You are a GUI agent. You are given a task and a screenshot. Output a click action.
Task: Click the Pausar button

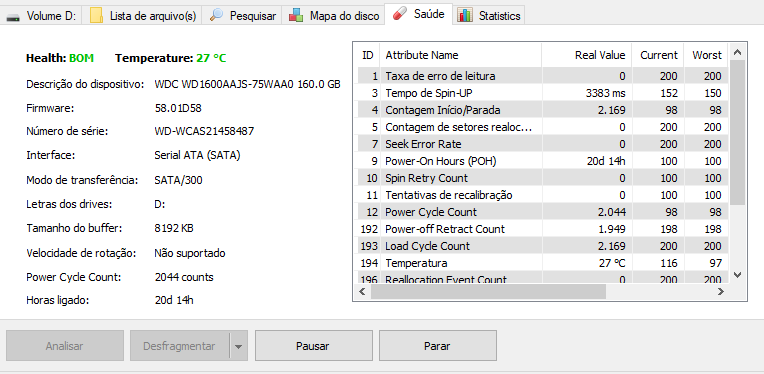(313, 346)
